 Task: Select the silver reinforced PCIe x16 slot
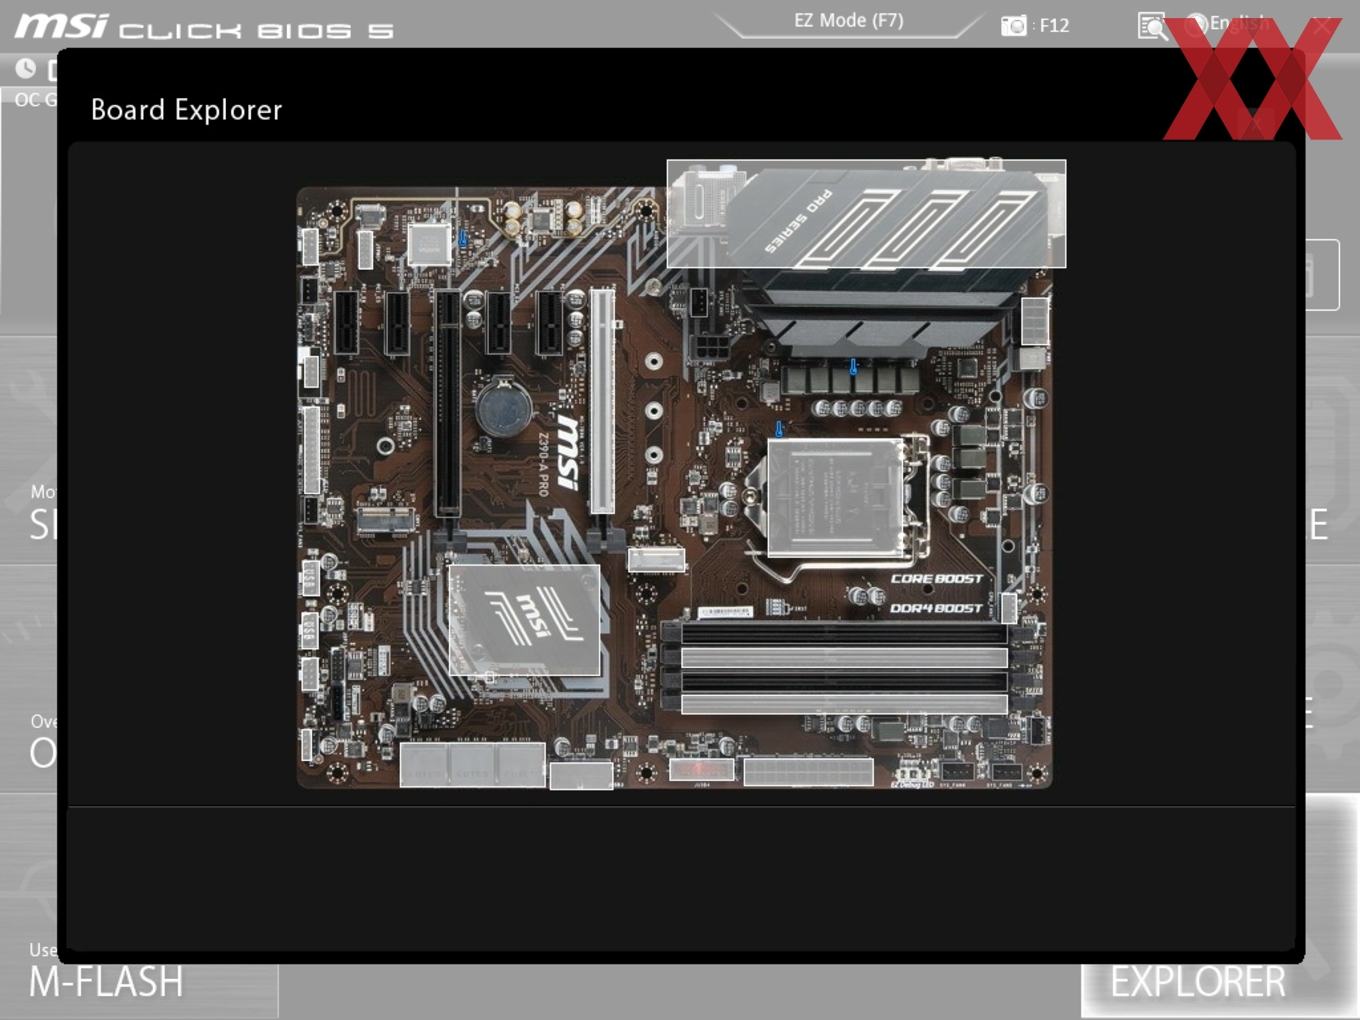tap(602, 401)
